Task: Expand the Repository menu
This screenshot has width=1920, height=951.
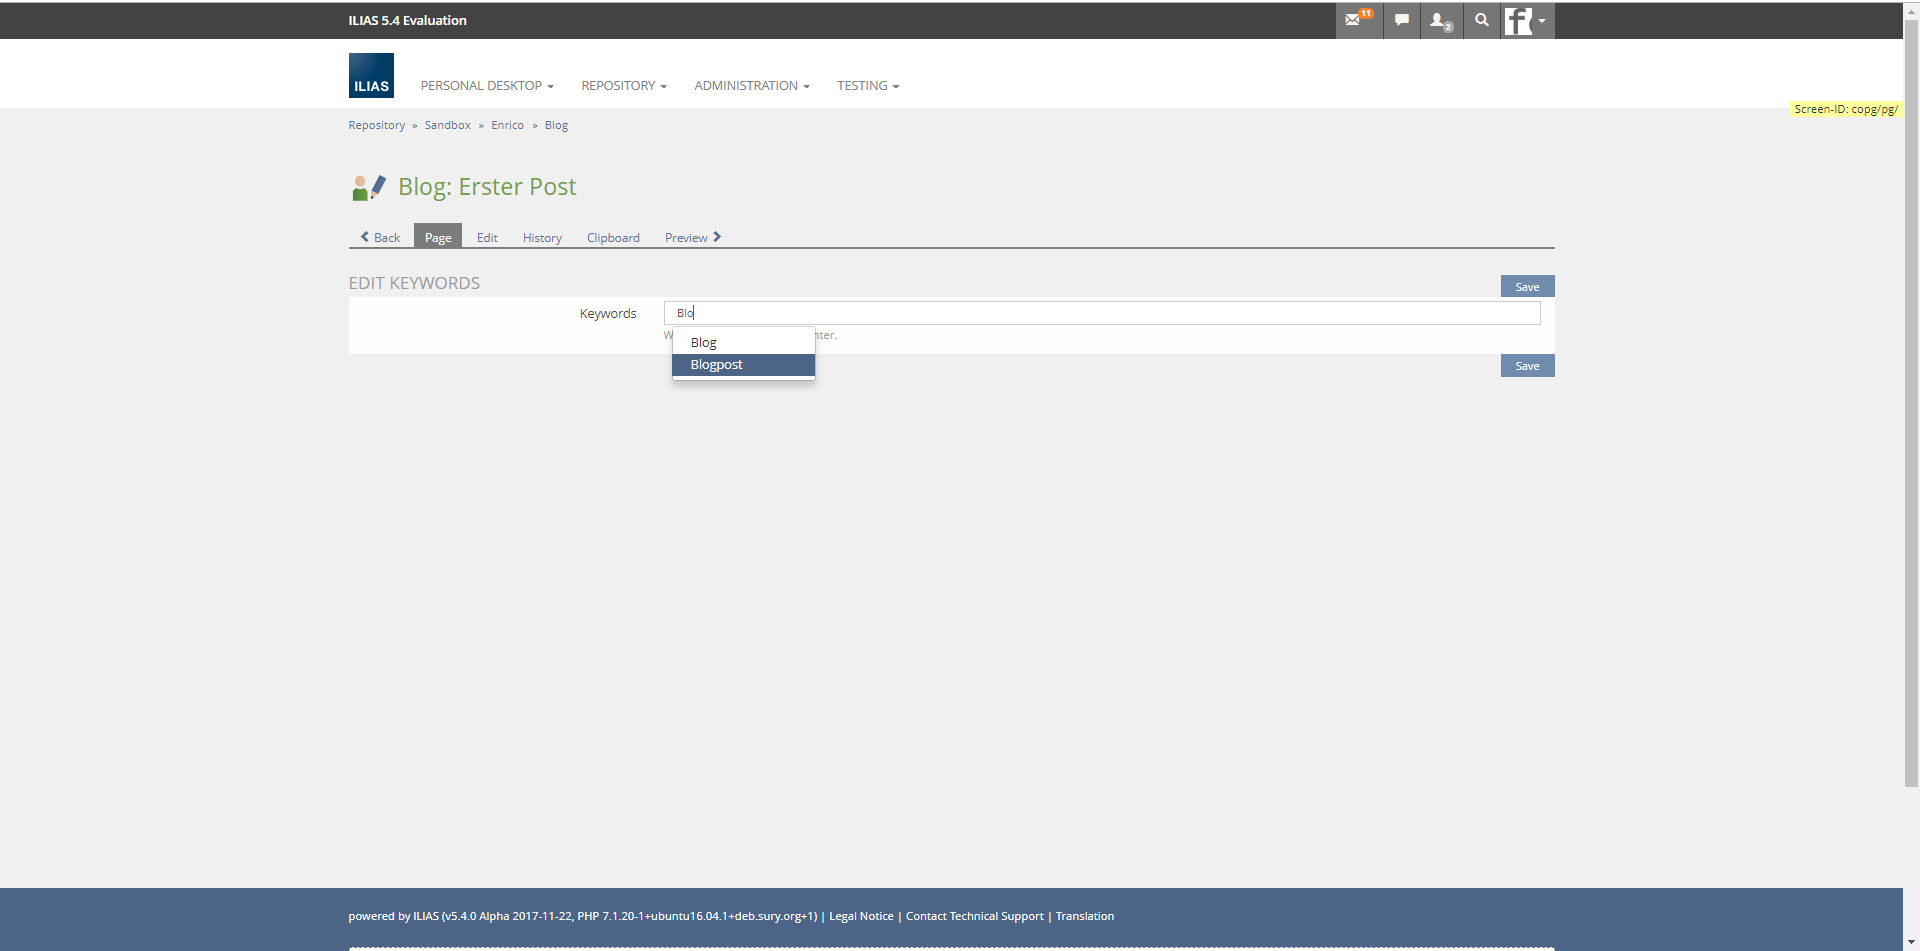Action: (x=623, y=86)
